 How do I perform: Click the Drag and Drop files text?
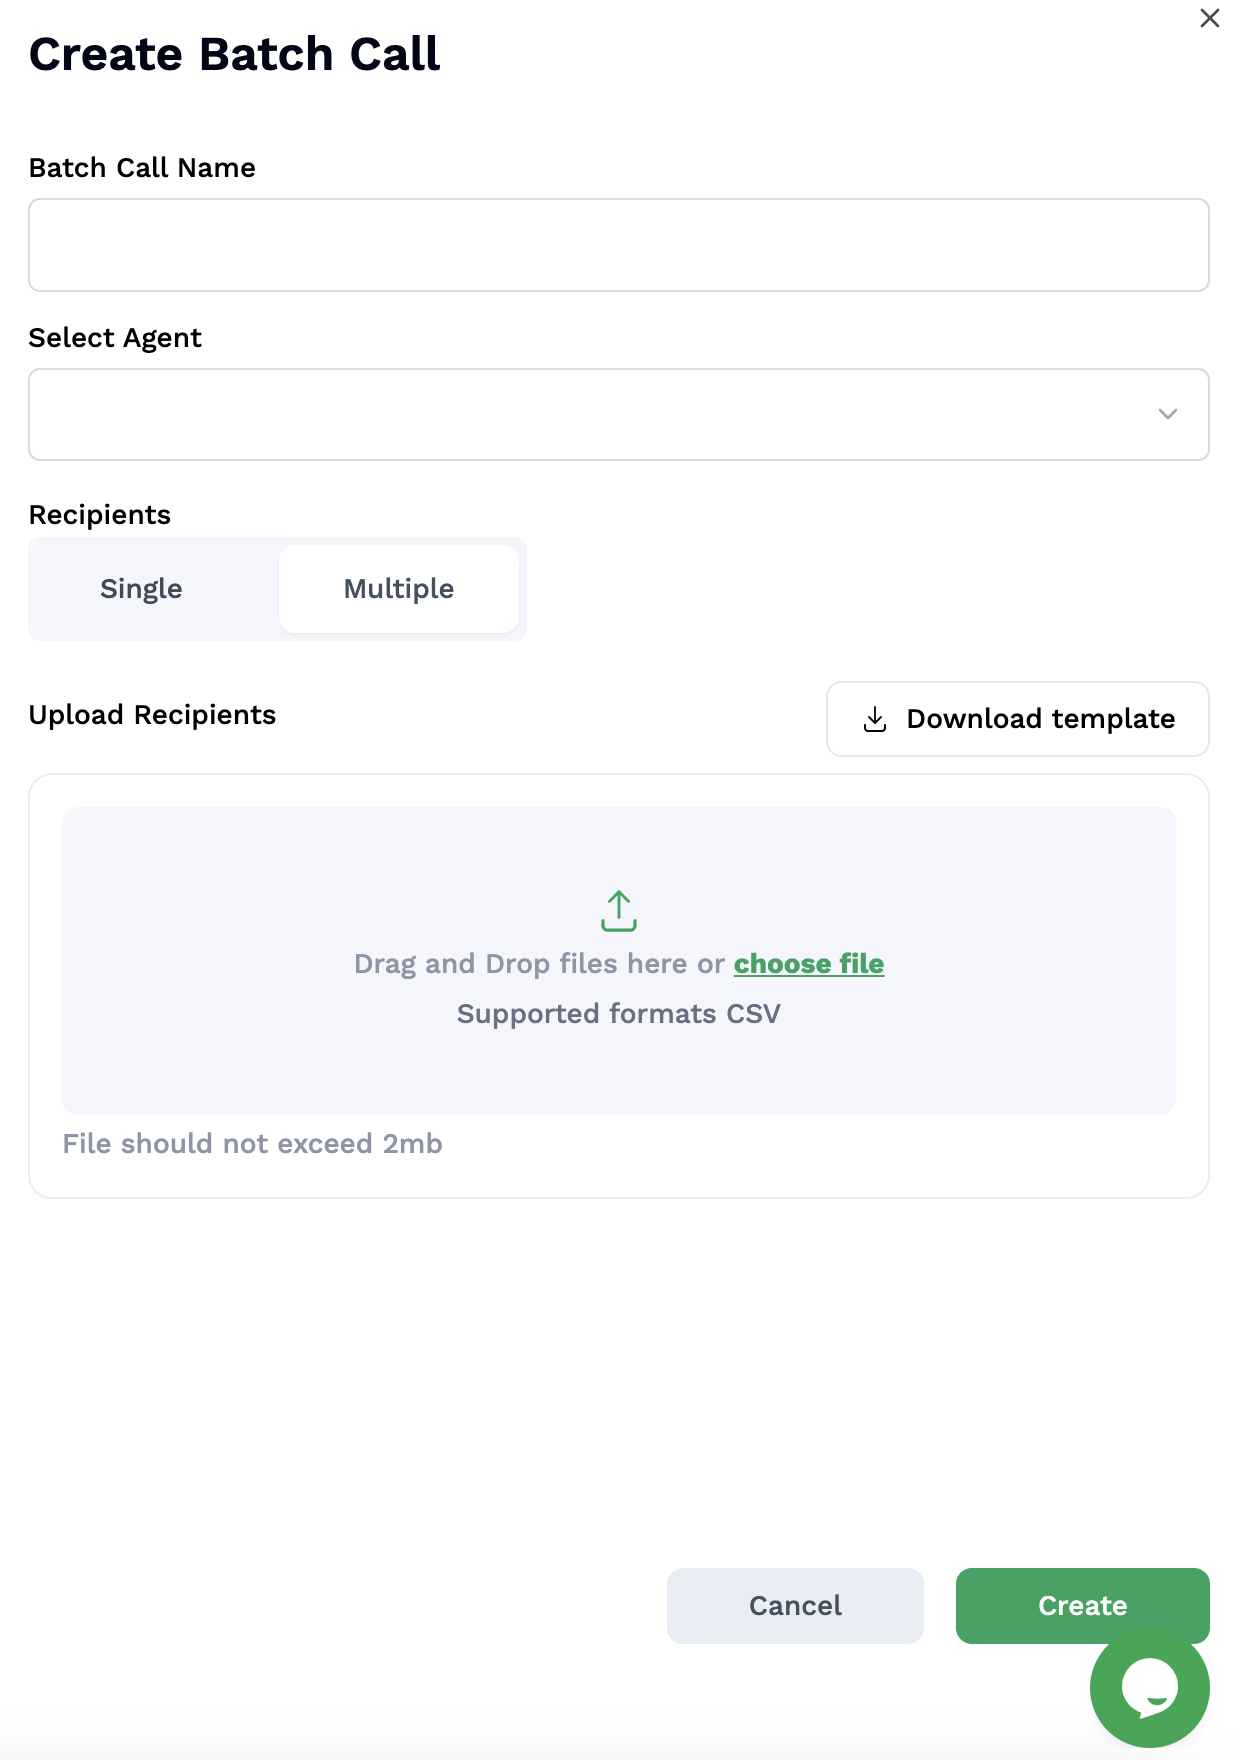(x=539, y=964)
